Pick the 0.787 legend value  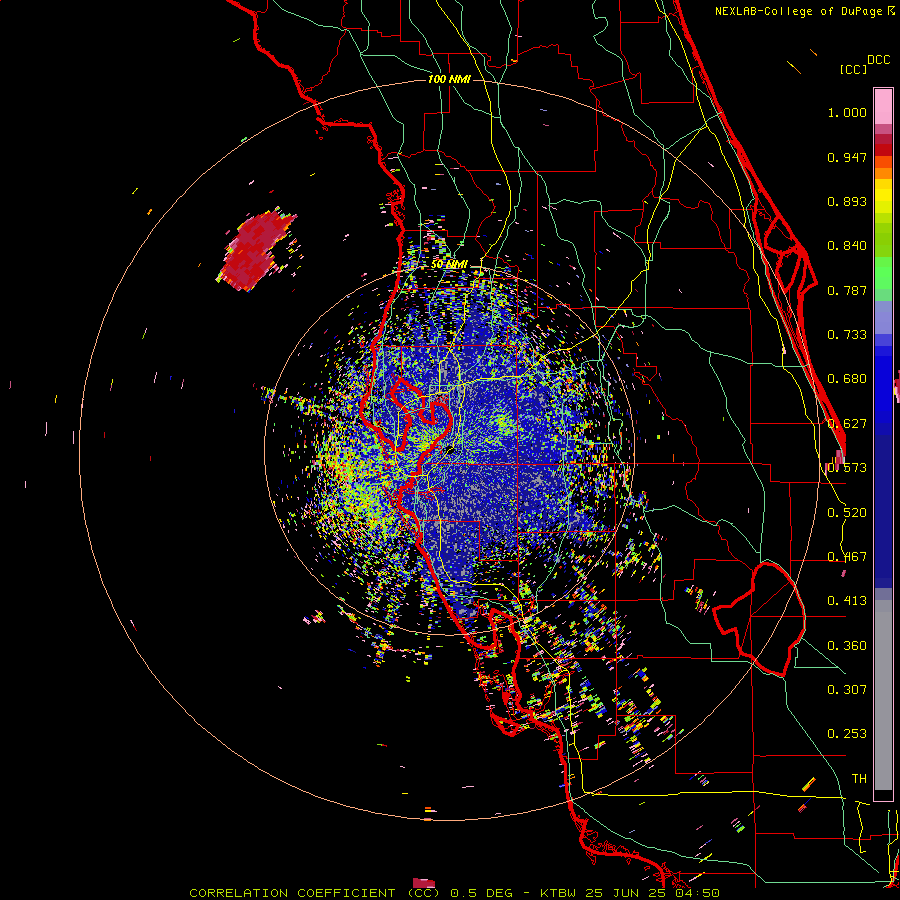click(847, 290)
